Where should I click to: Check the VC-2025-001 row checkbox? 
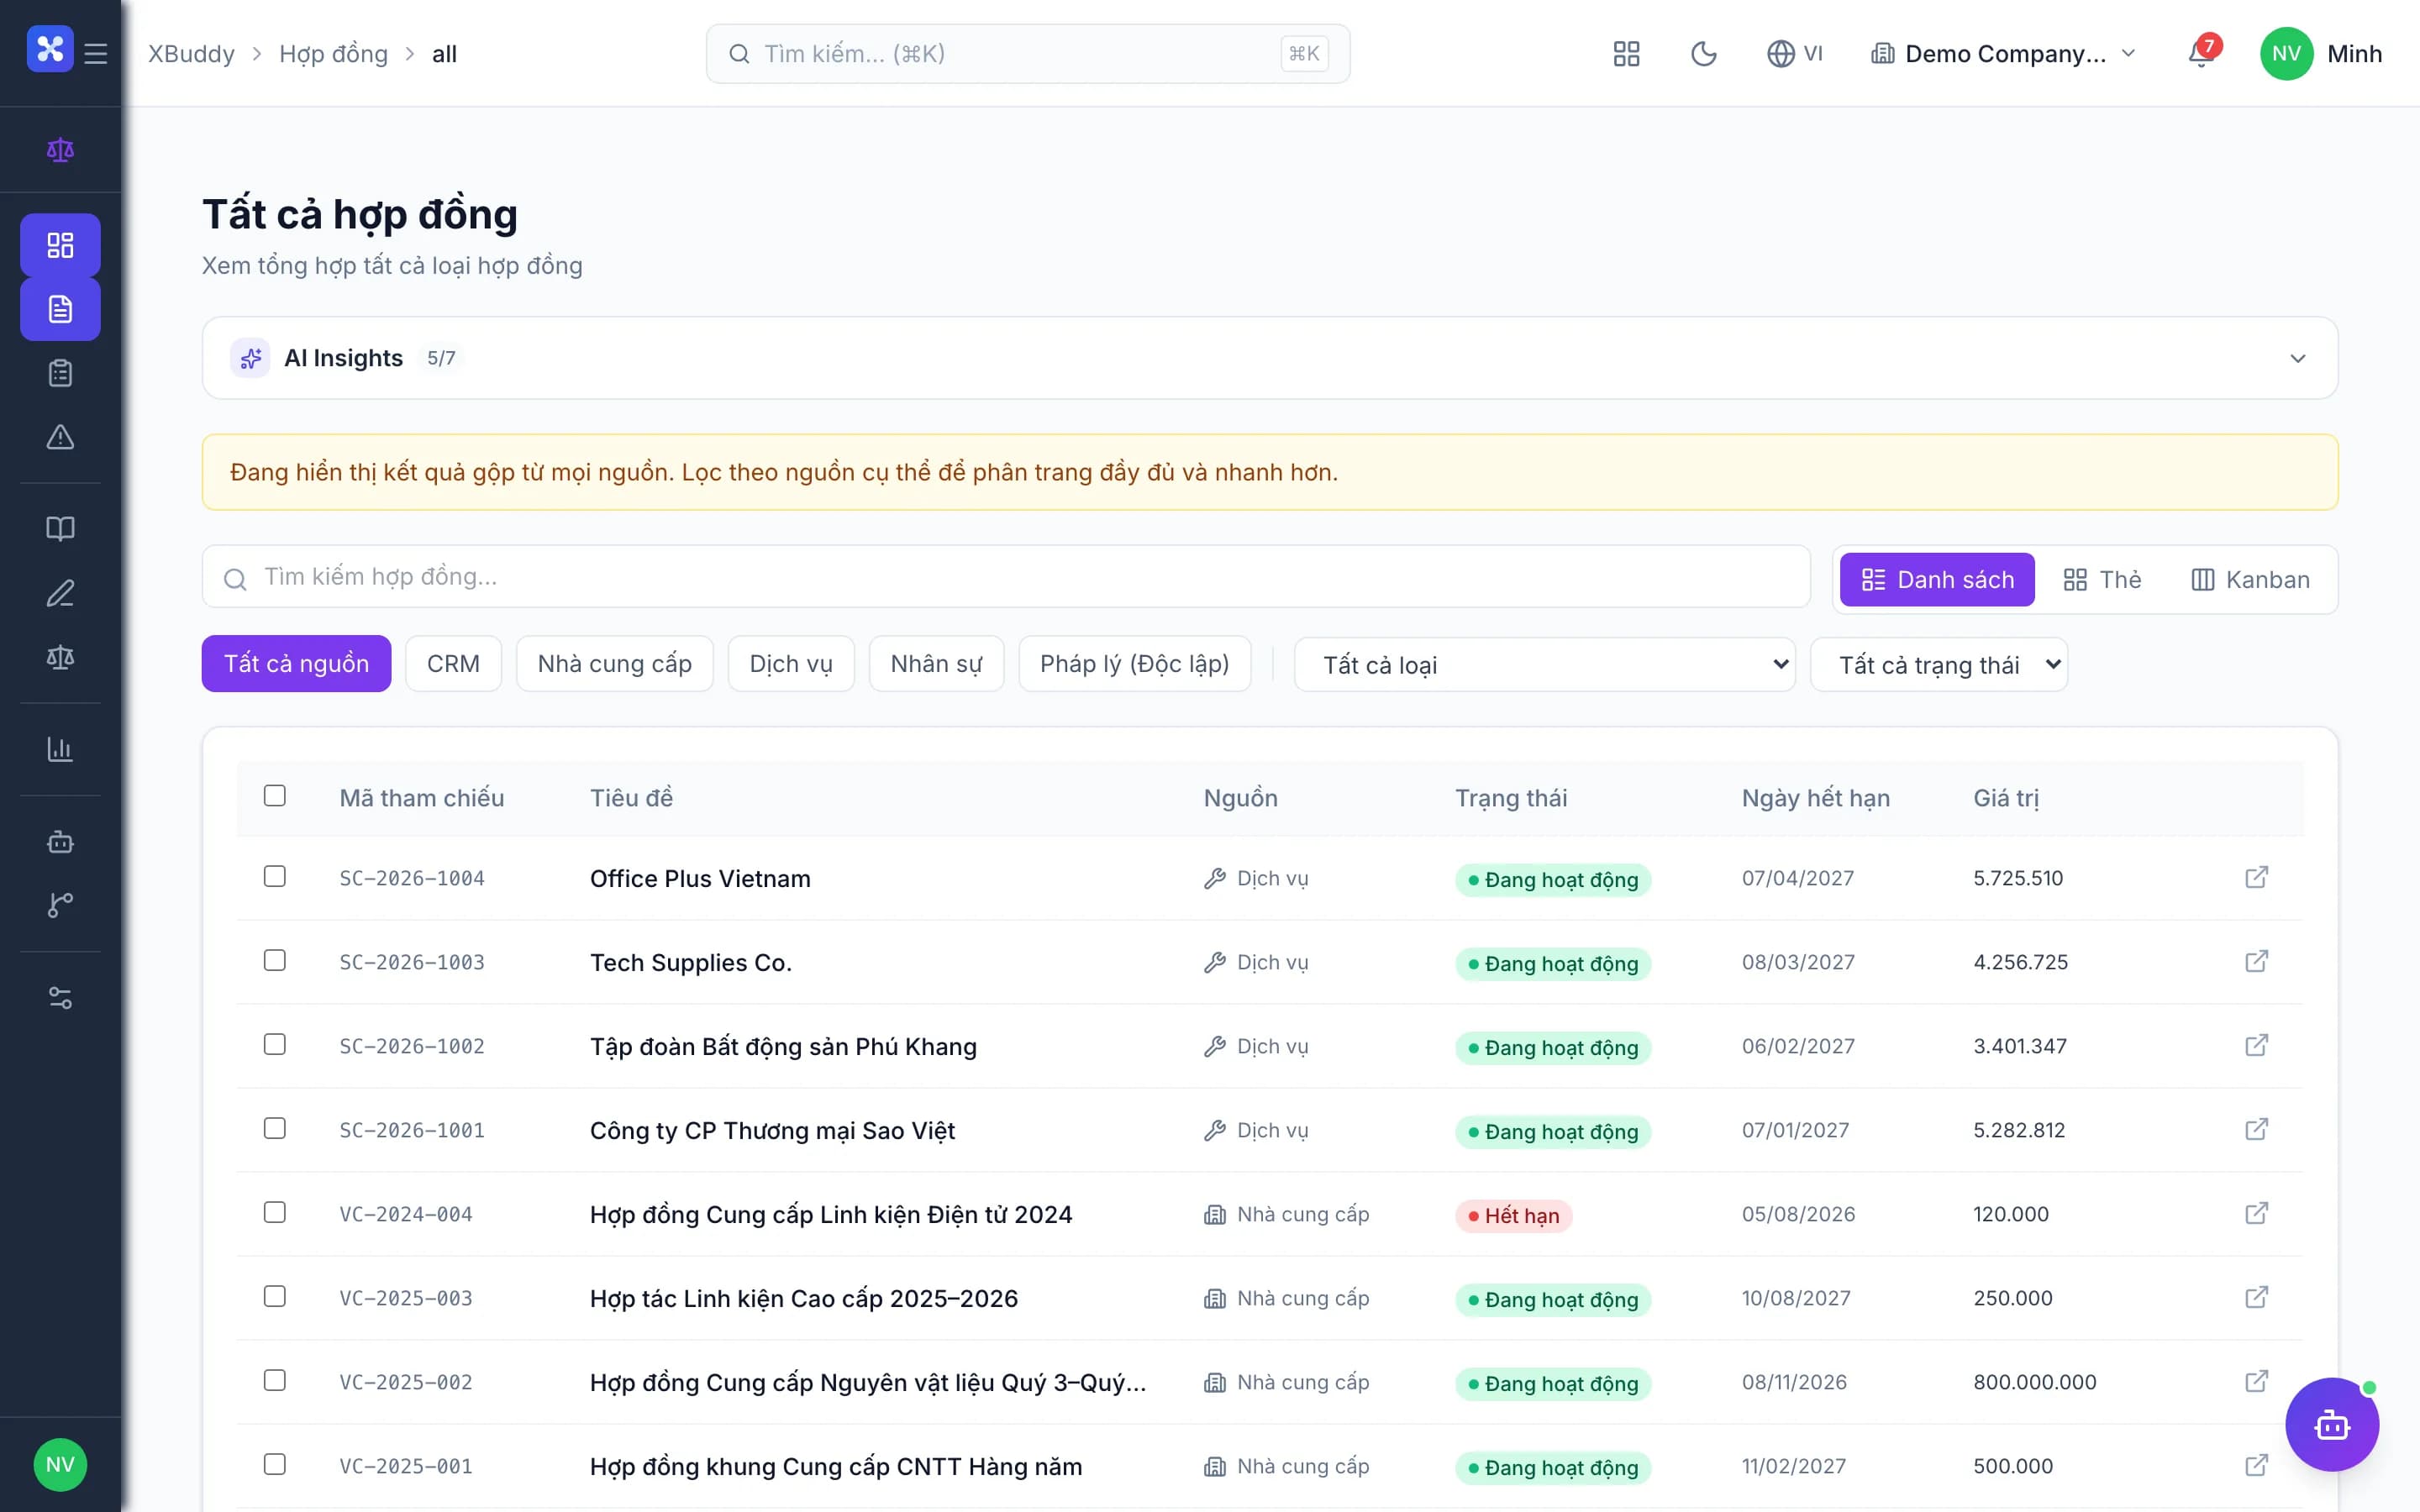(275, 1464)
